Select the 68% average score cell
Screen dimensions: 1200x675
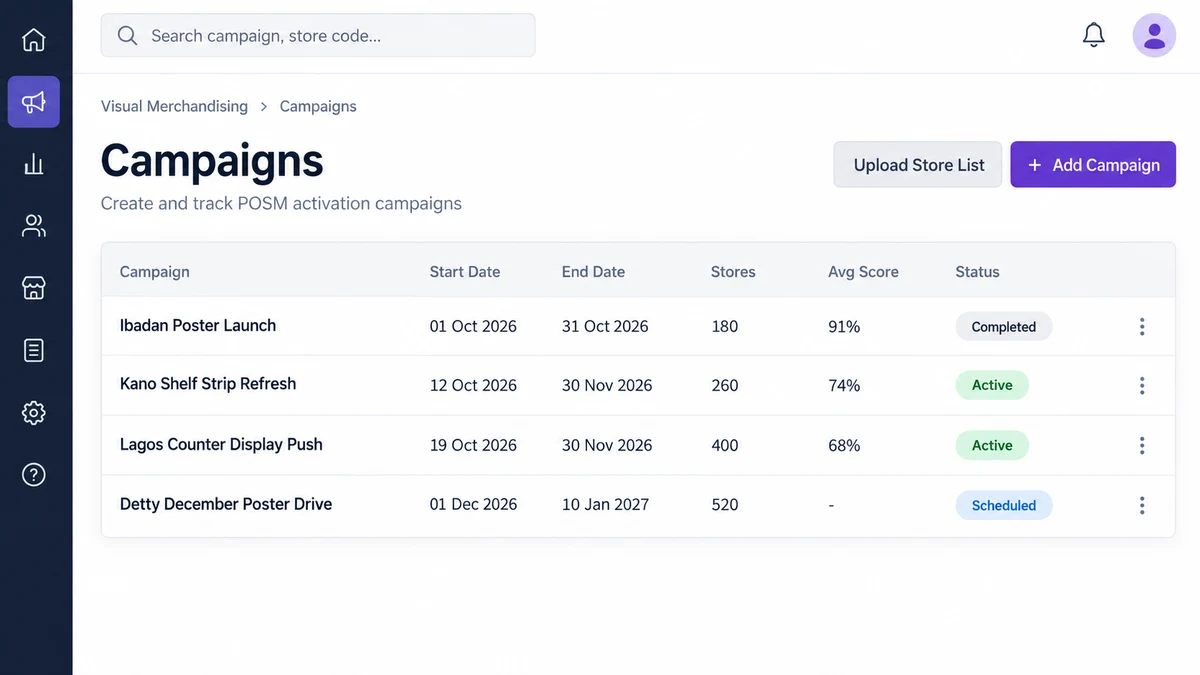click(844, 445)
